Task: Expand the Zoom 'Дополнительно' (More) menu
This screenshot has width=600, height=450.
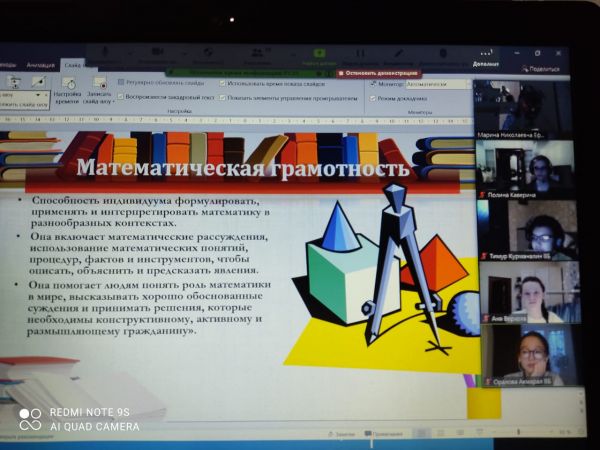Action: click(486, 58)
